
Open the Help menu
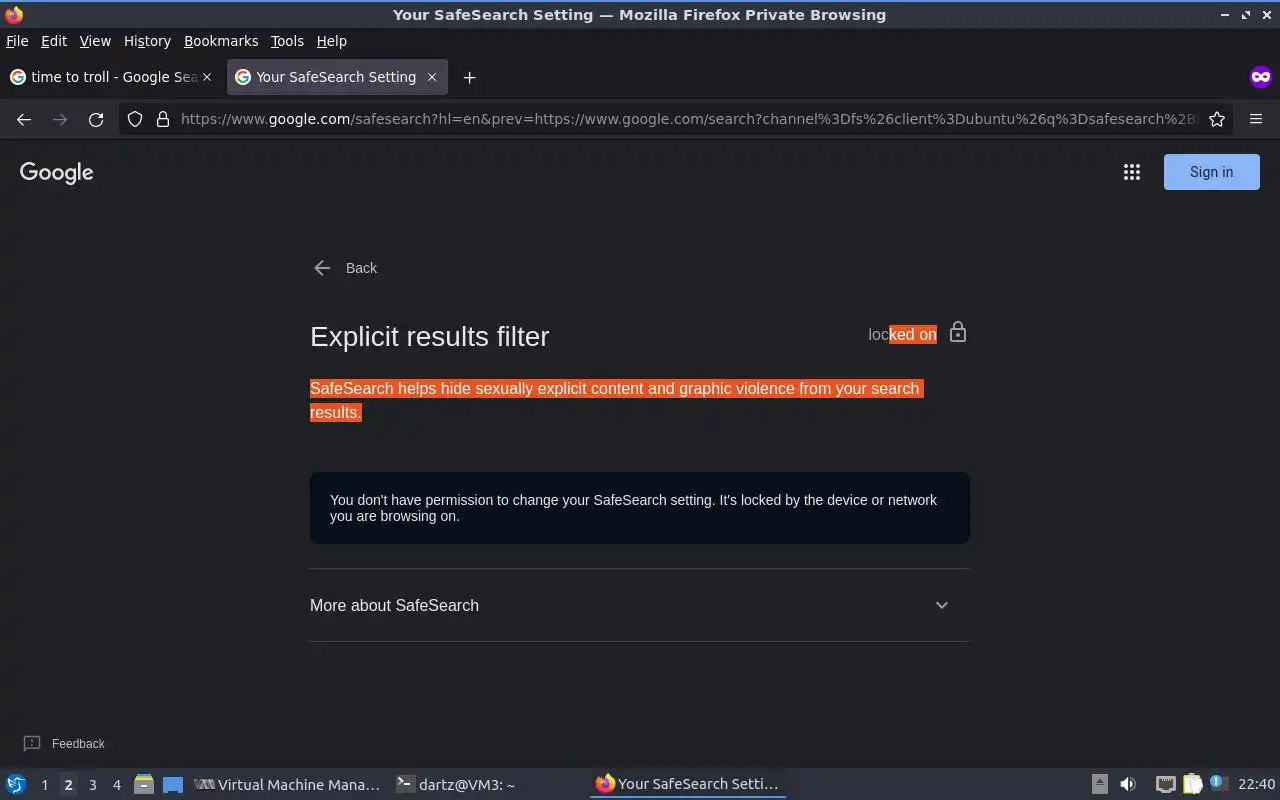pos(331,41)
